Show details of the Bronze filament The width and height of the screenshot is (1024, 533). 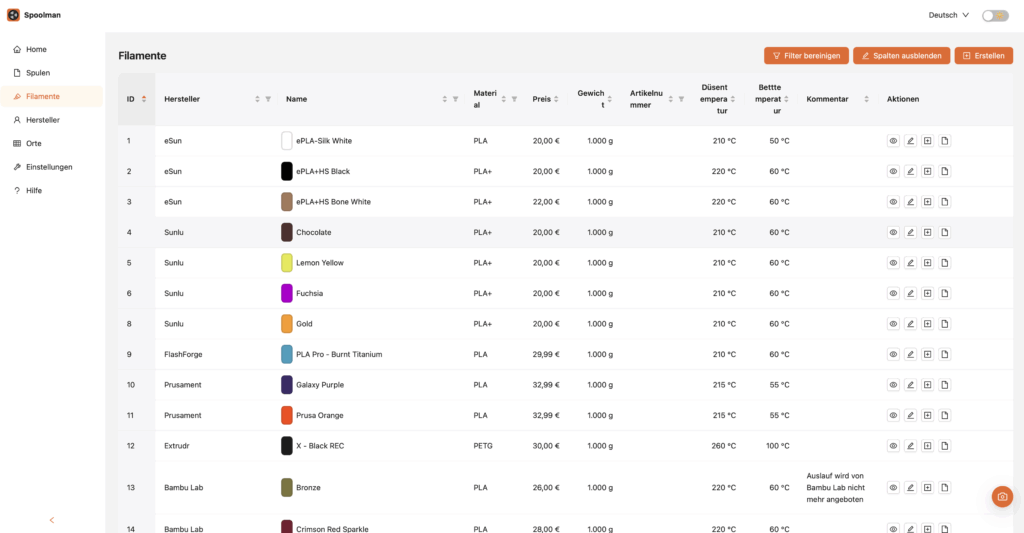[893, 488]
